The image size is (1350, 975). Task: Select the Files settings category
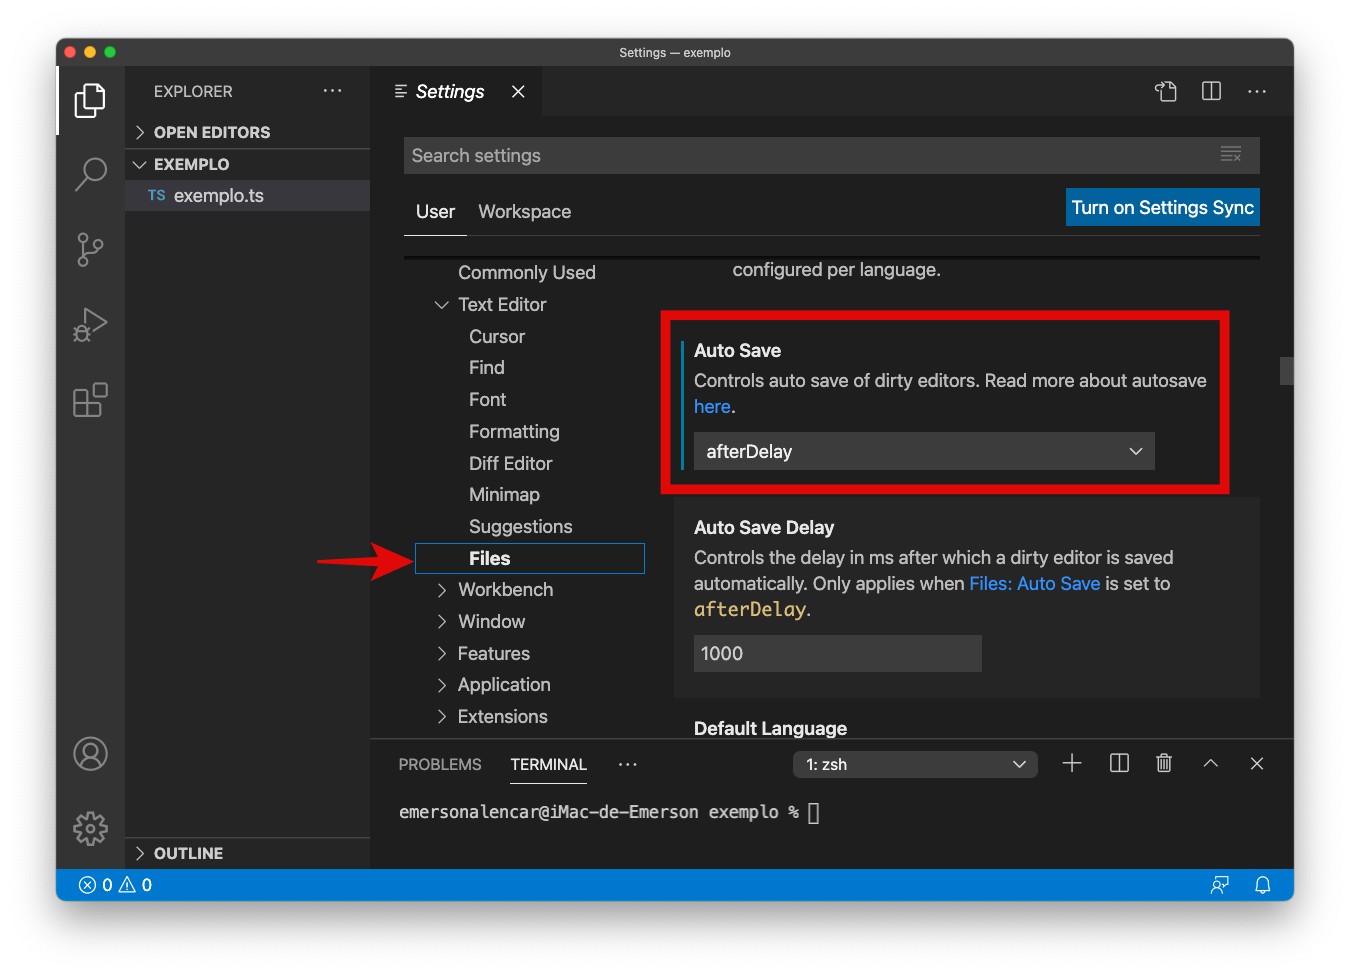coord(530,558)
